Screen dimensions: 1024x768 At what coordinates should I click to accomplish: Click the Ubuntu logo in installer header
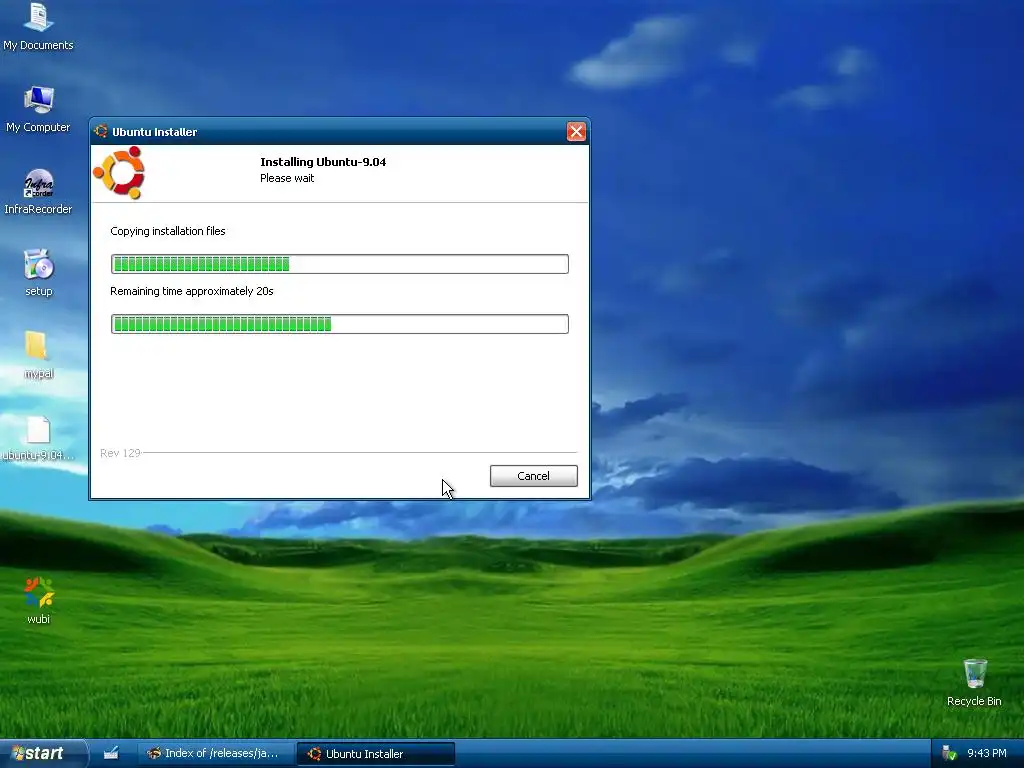tap(119, 172)
